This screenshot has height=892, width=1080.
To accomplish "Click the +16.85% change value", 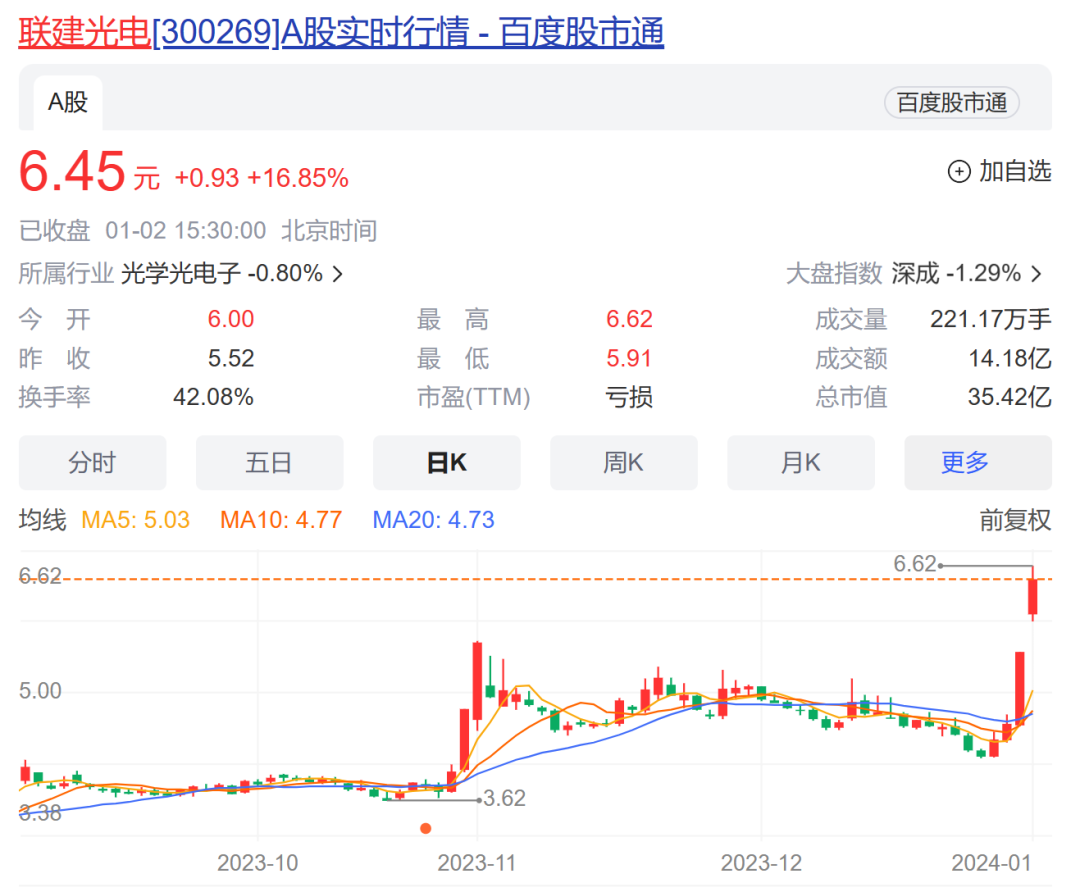I will coord(298,178).
